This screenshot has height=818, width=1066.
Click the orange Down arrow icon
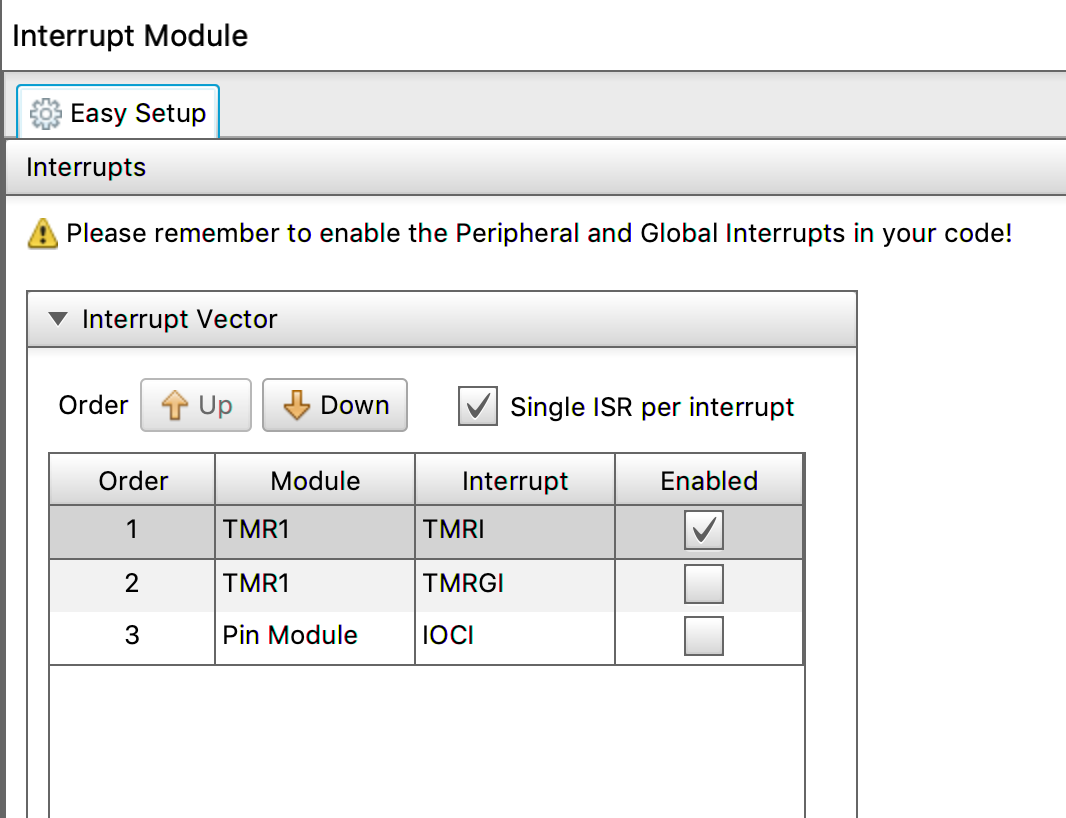pos(297,406)
